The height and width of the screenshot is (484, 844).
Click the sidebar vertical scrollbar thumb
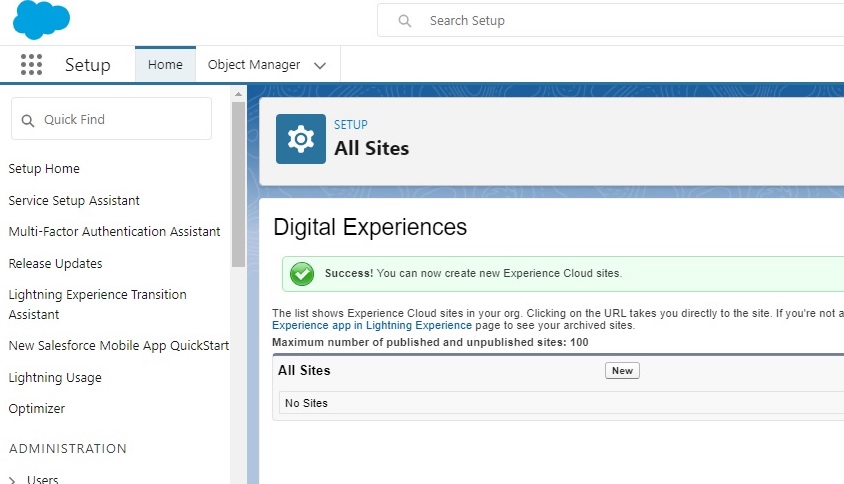pos(238,184)
